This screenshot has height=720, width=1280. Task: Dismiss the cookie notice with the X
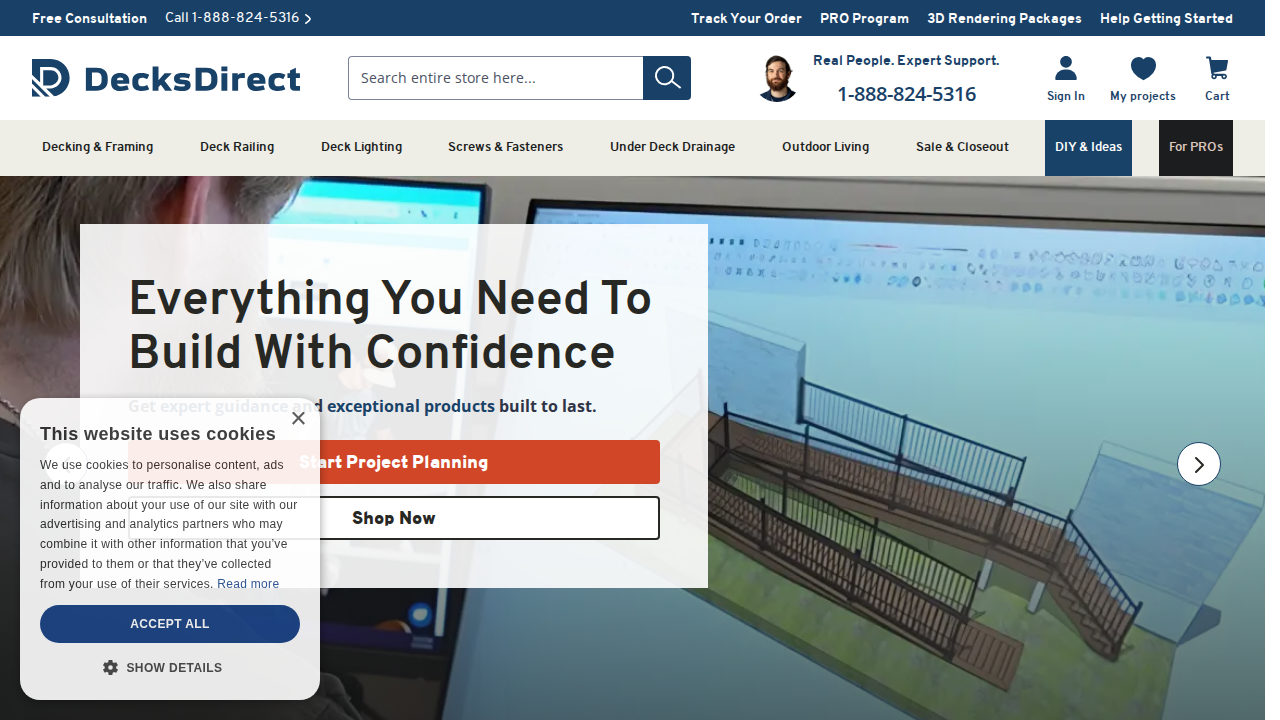[x=298, y=418]
